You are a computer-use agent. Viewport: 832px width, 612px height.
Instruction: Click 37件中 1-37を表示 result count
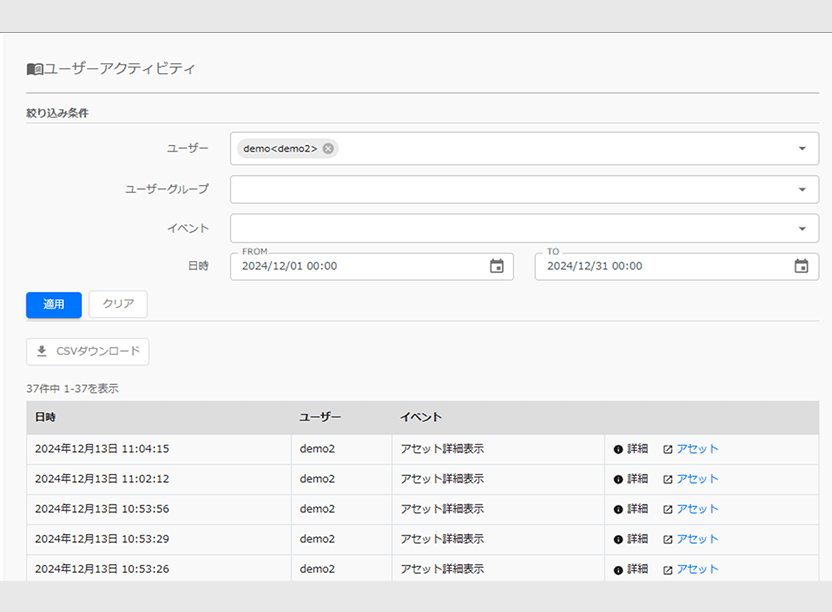72,389
